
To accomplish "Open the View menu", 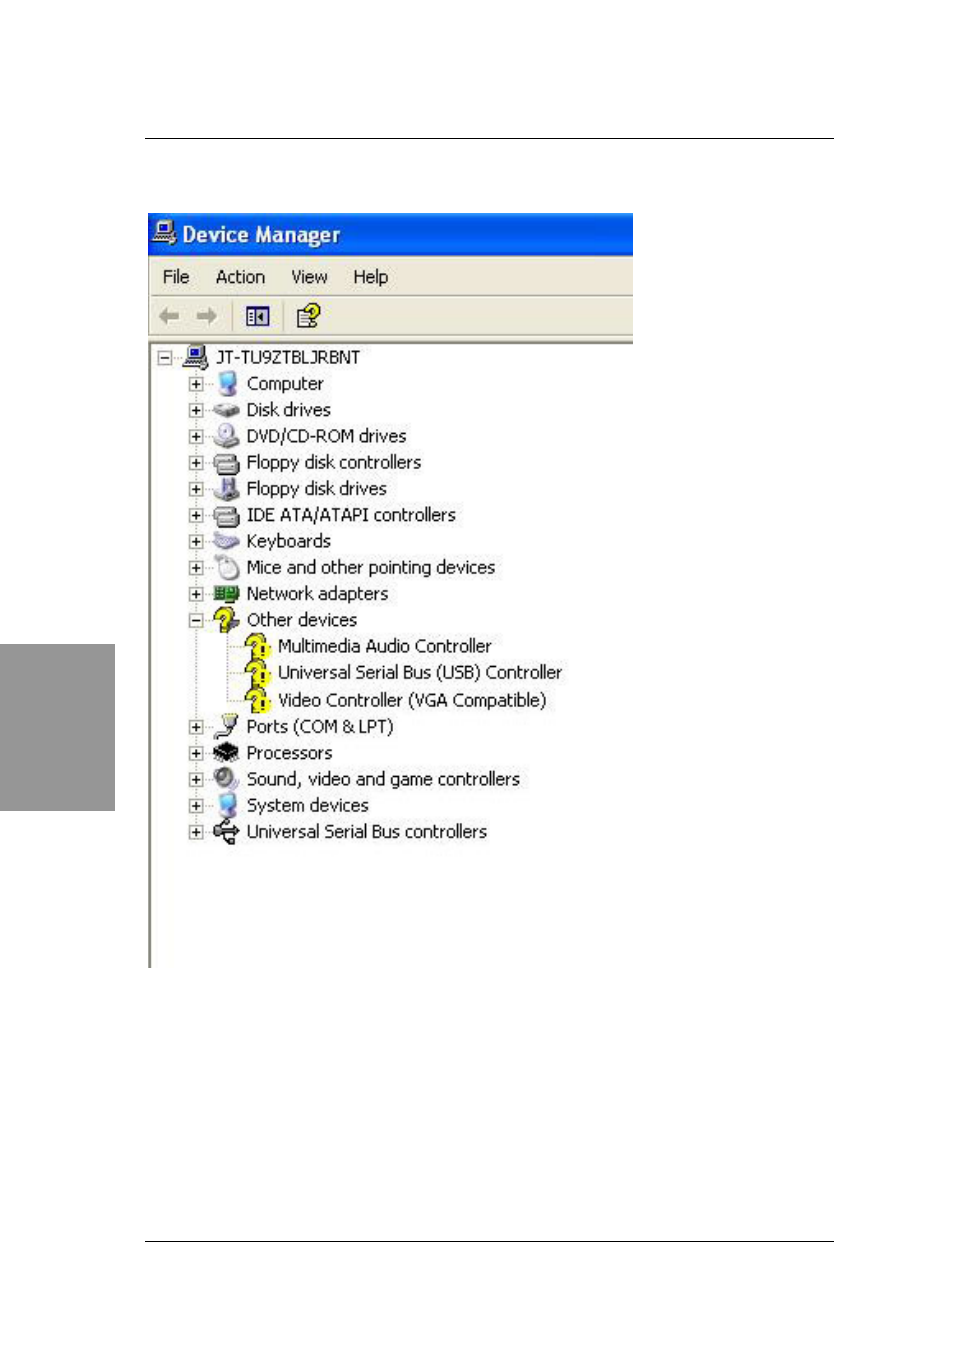I will point(309,277).
